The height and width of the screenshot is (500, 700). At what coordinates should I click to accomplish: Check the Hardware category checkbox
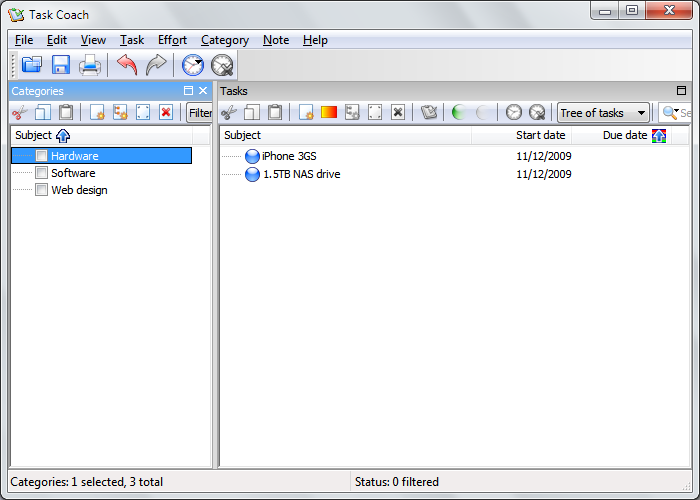pos(42,155)
